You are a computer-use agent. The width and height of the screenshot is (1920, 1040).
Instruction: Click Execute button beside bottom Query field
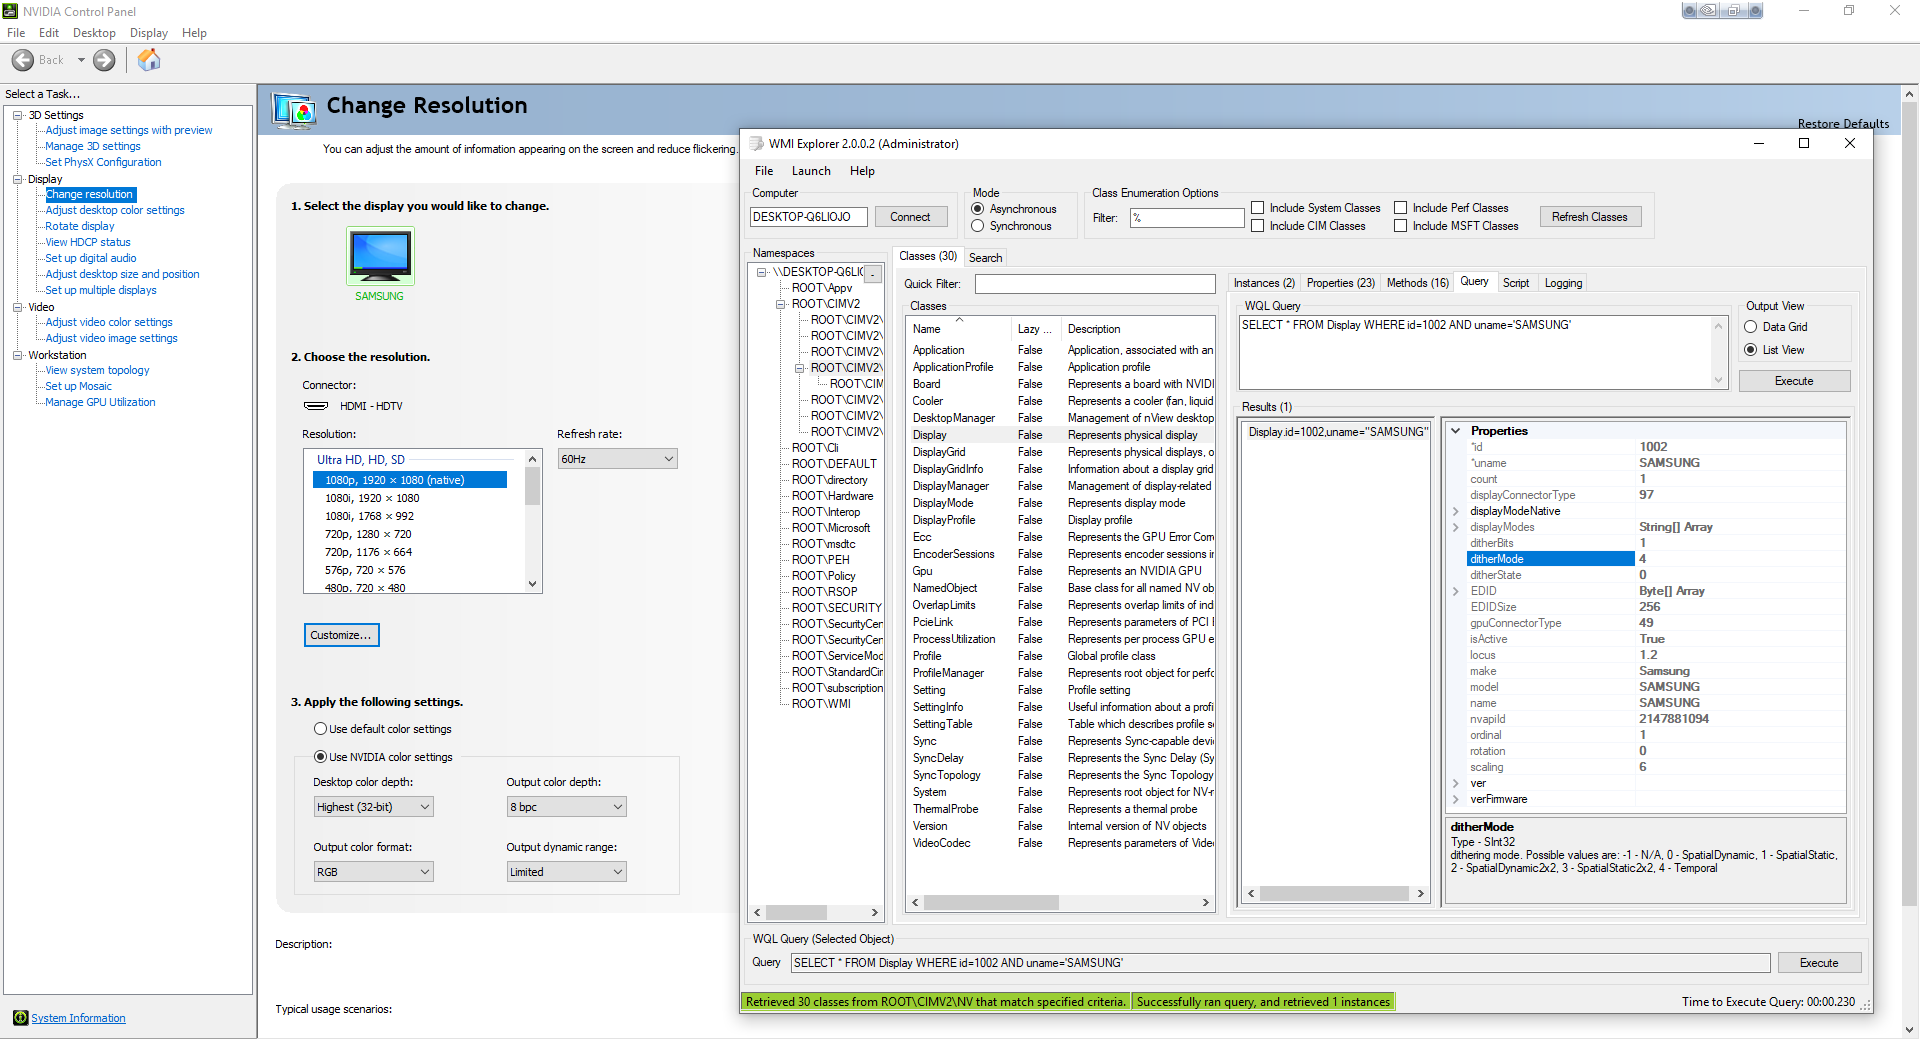(x=1819, y=963)
